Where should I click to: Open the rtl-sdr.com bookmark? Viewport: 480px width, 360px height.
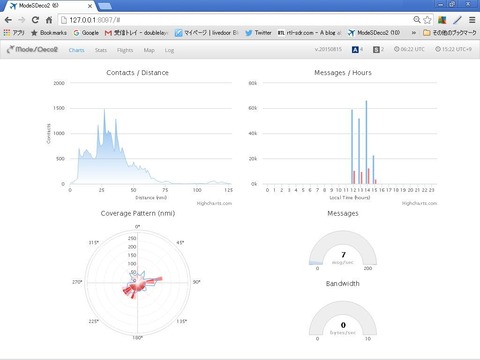(309, 33)
